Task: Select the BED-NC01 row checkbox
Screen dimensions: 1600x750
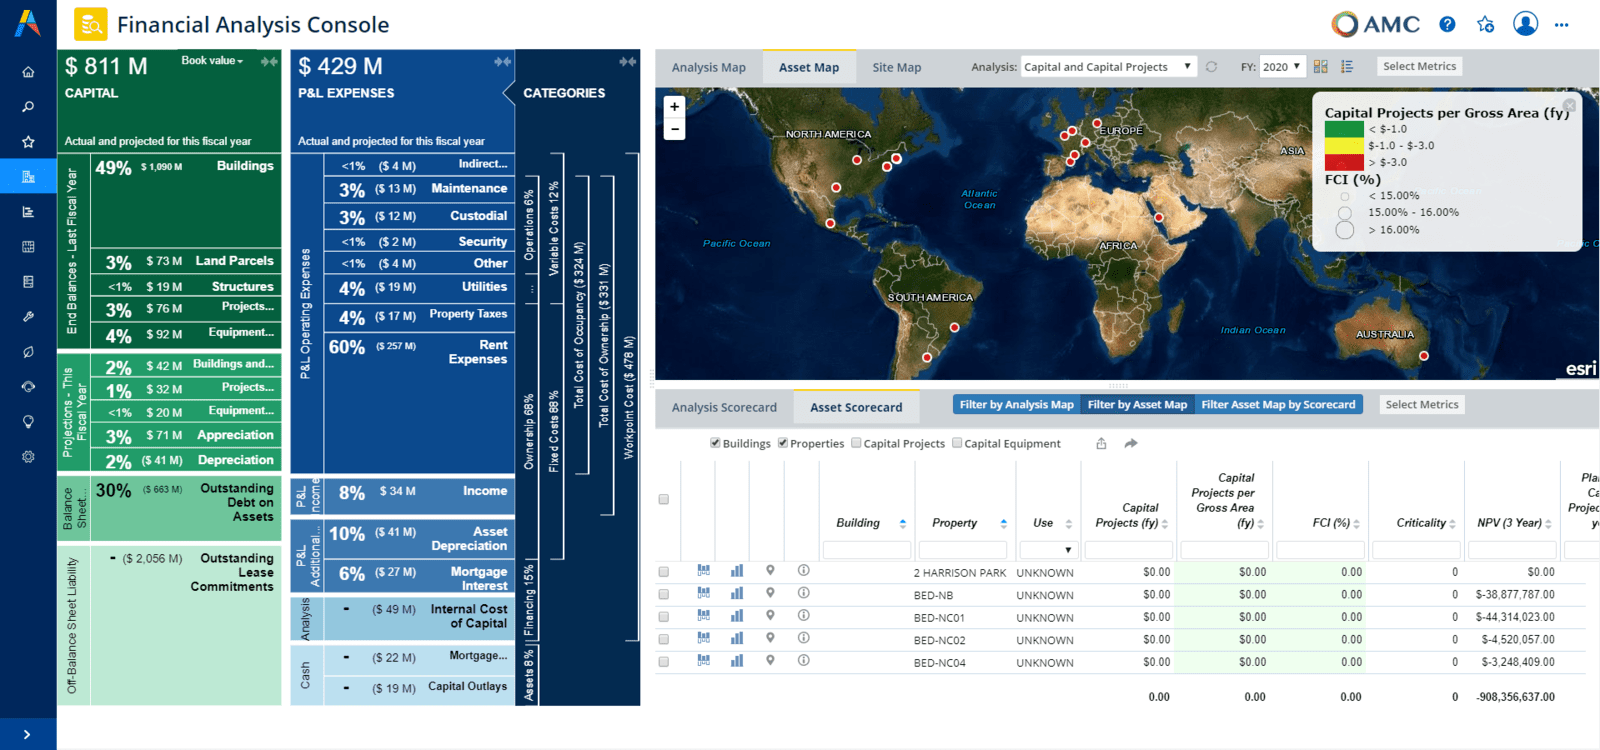Action: [663, 617]
